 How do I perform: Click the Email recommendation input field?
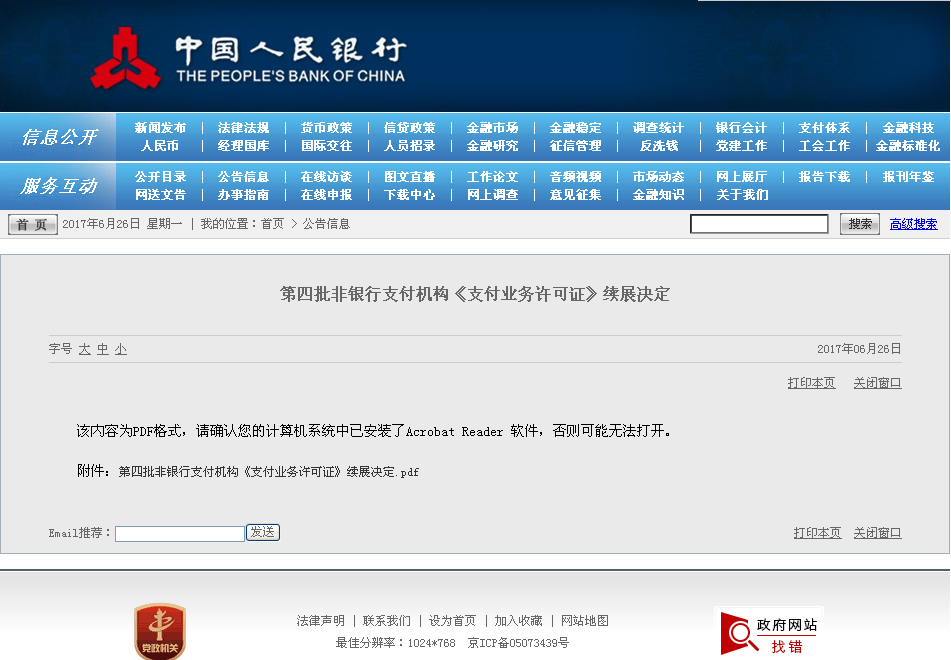(180, 534)
